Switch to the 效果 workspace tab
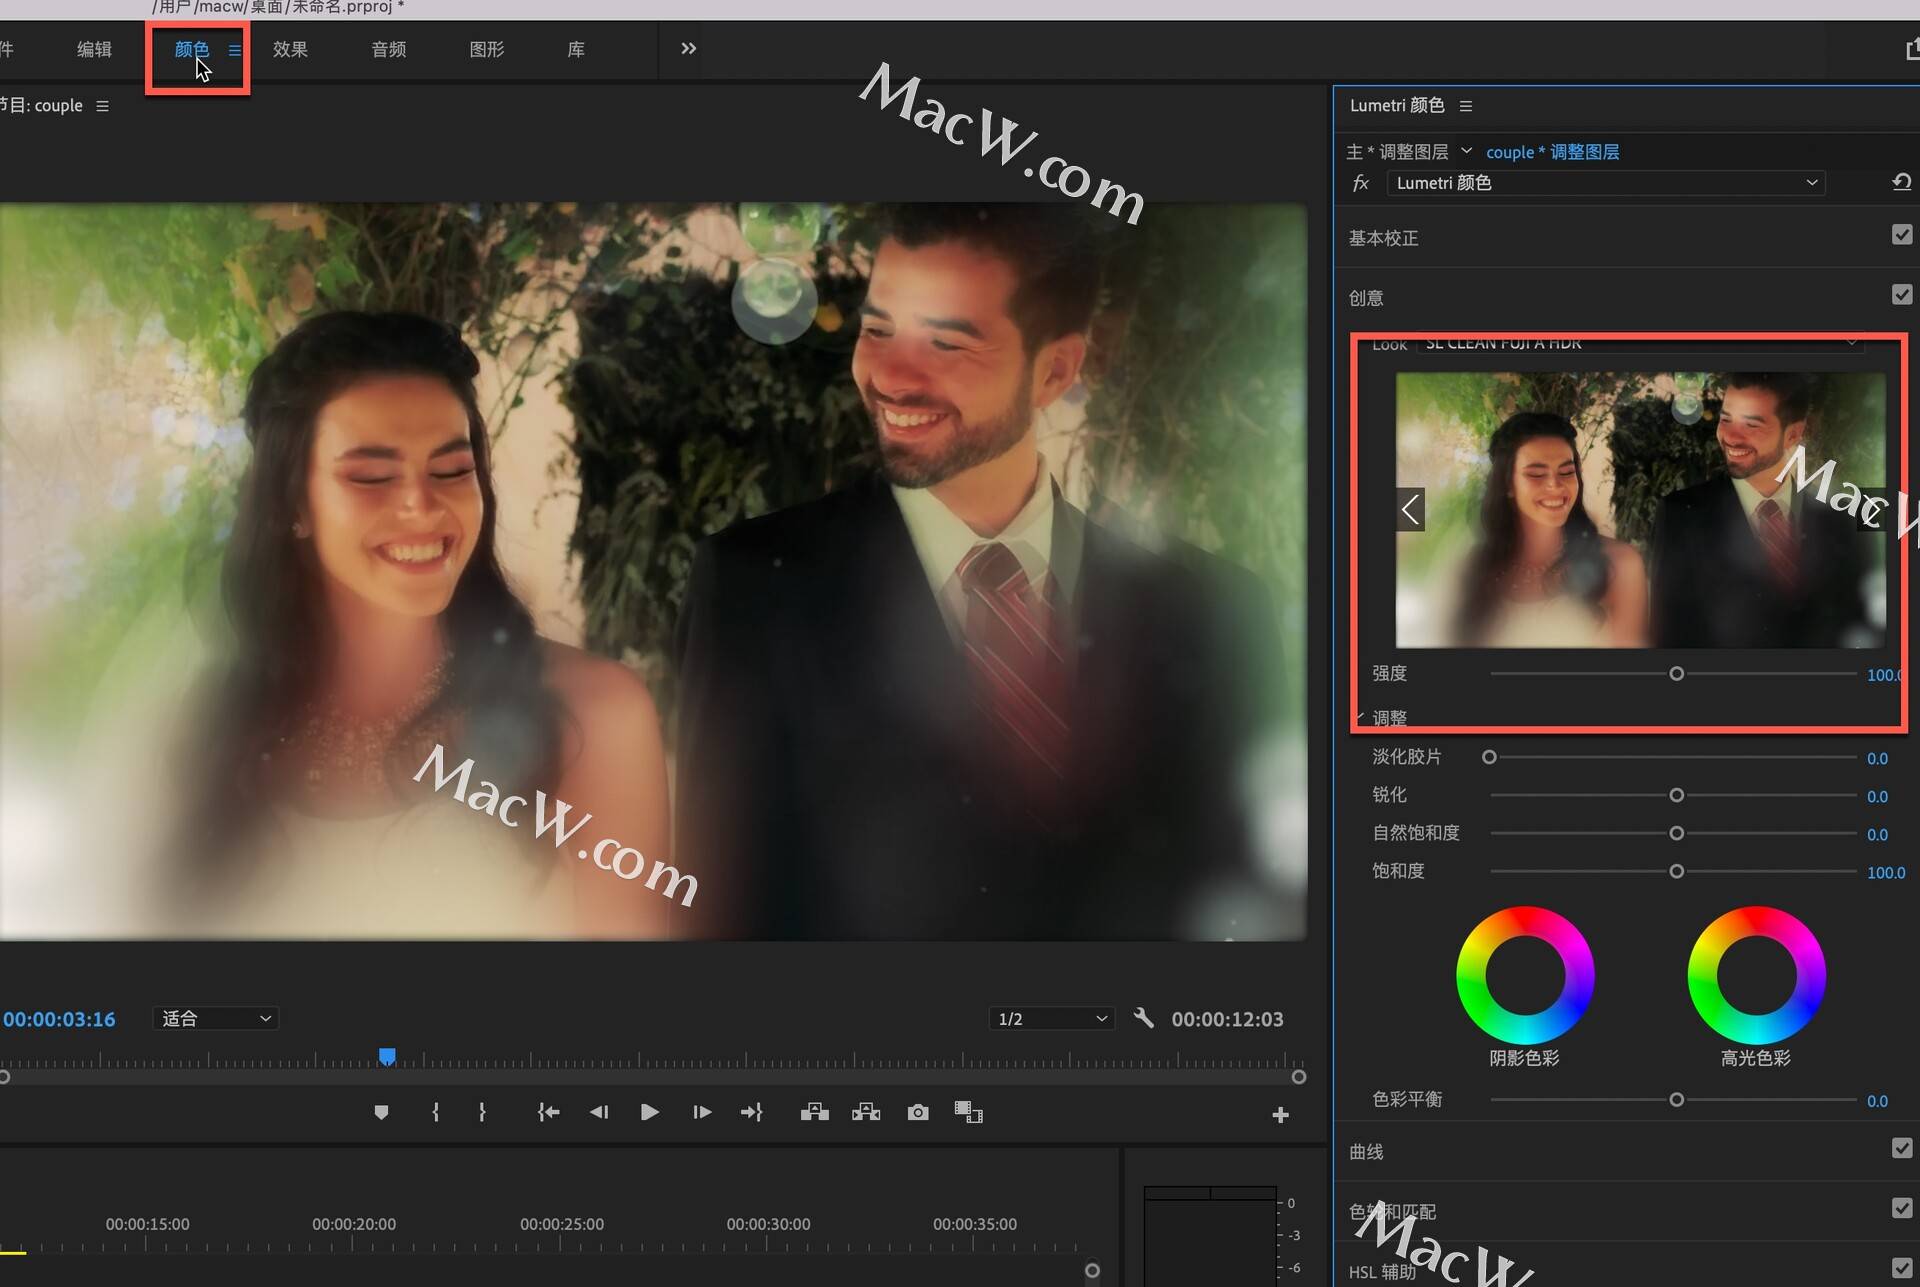 pyautogui.click(x=290, y=49)
